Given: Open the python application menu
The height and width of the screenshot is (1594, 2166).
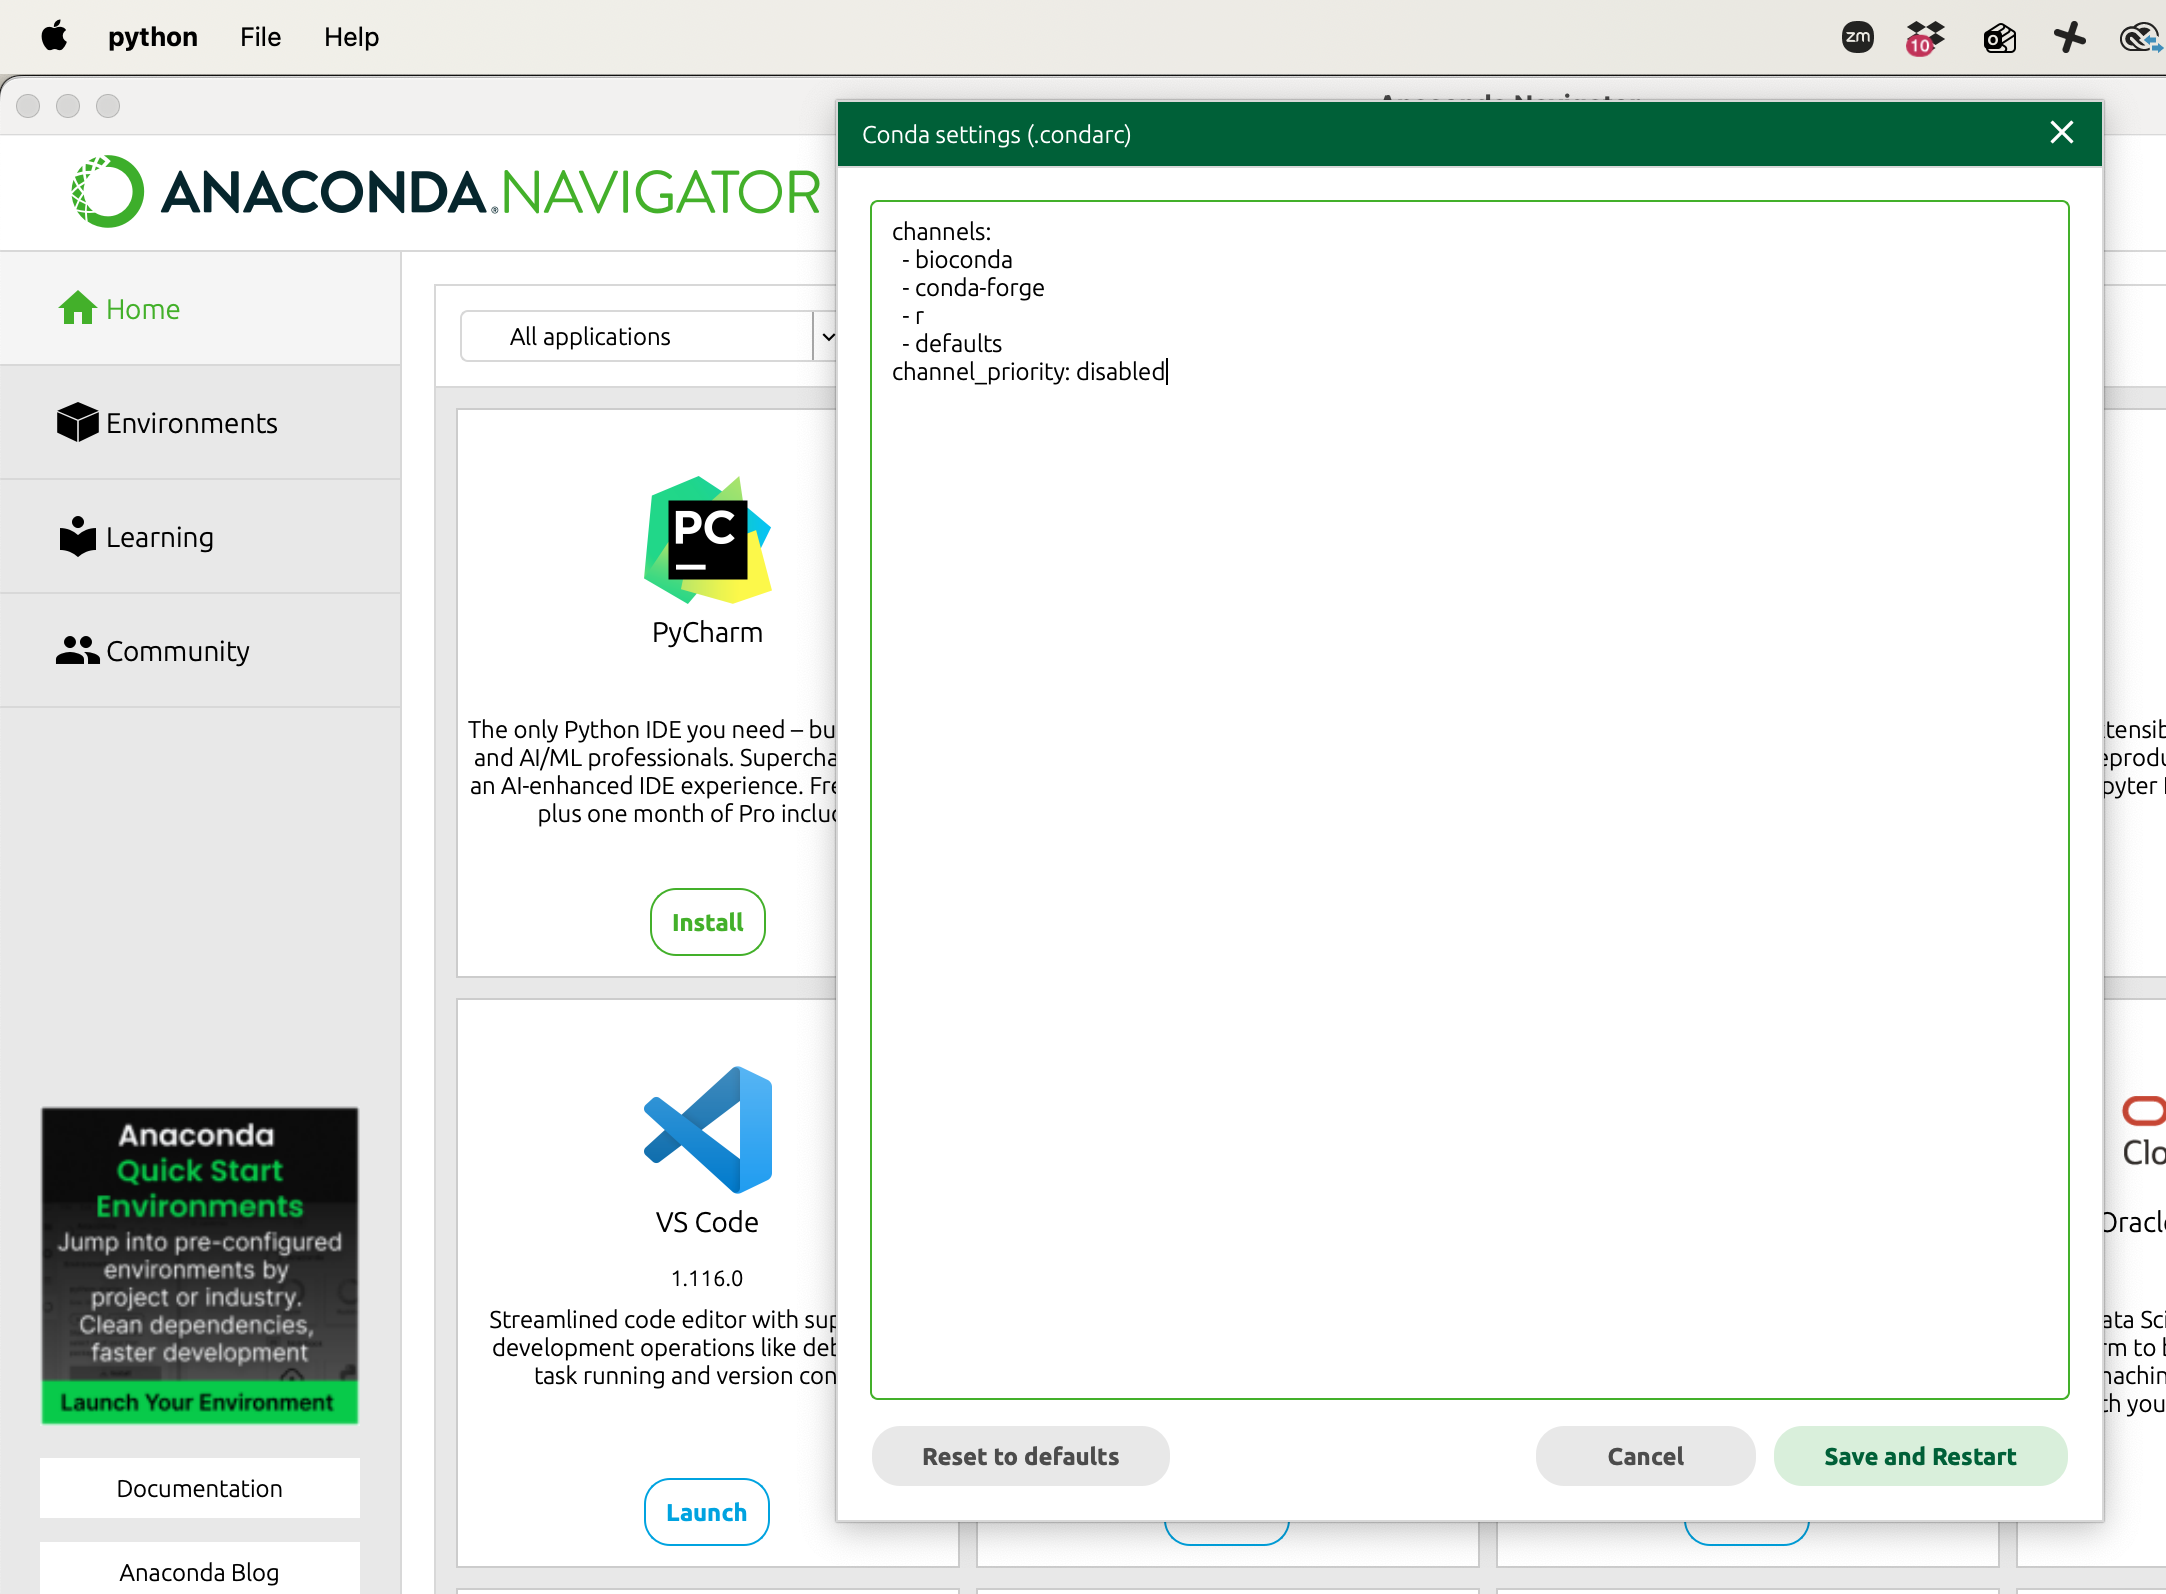Looking at the screenshot, I should (x=153, y=37).
